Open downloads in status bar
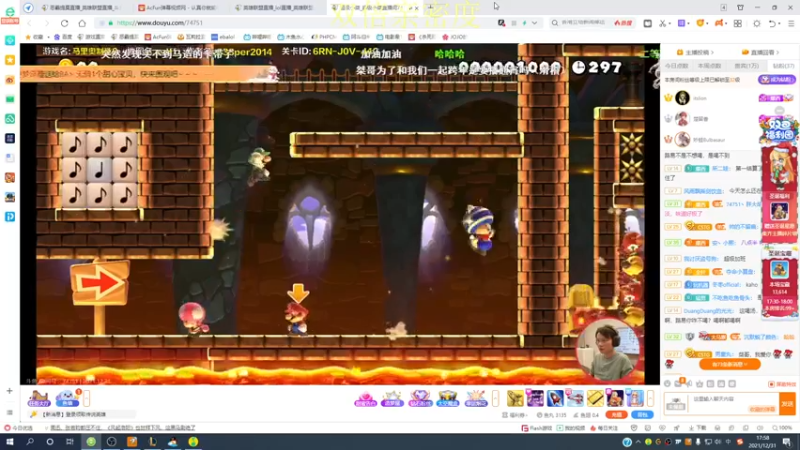Image resolution: width=800 pixels, height=450 pixels. point(697,428)
